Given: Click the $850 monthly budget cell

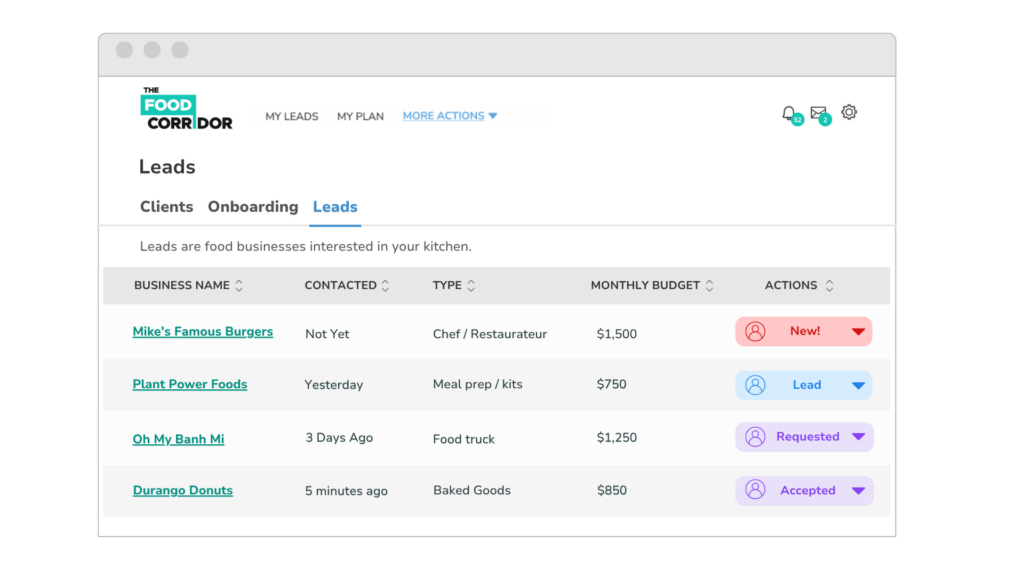Looking at the screenshot, I should (x=611, y=490).
